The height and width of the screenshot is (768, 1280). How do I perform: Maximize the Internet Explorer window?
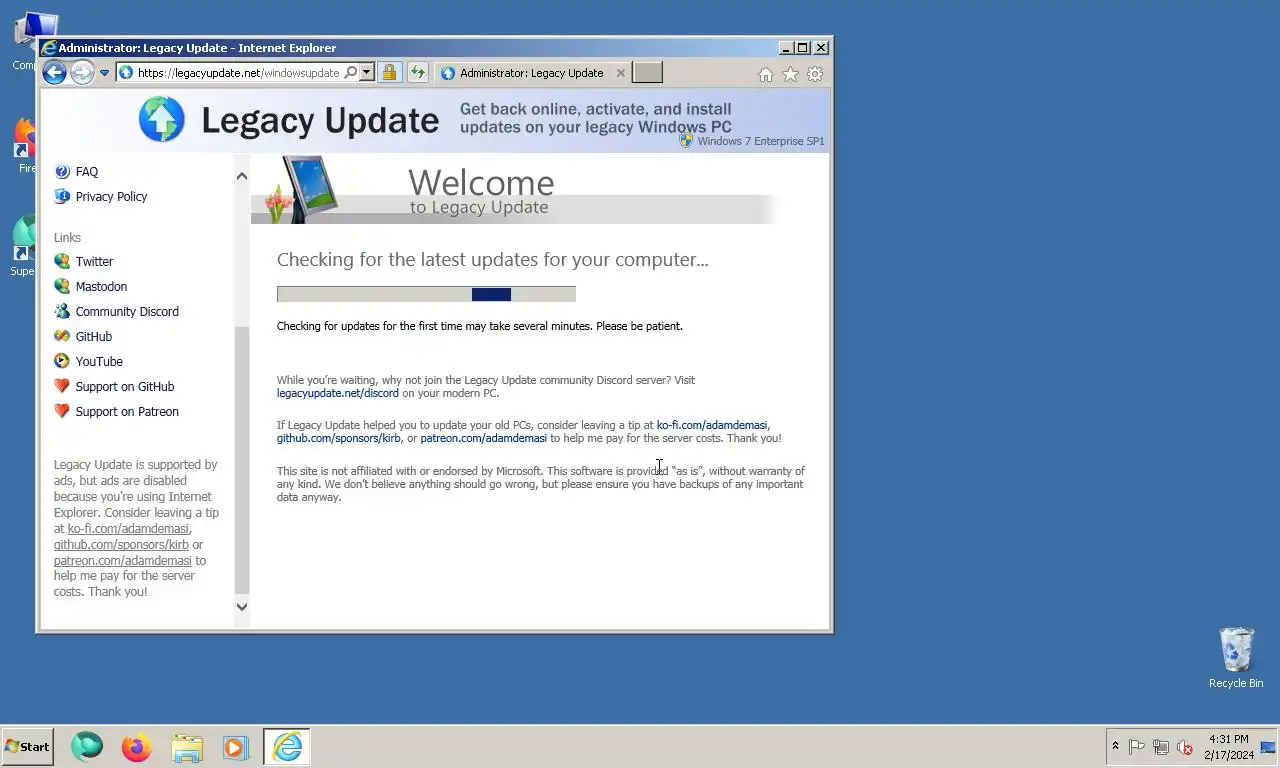click(803, 47)
